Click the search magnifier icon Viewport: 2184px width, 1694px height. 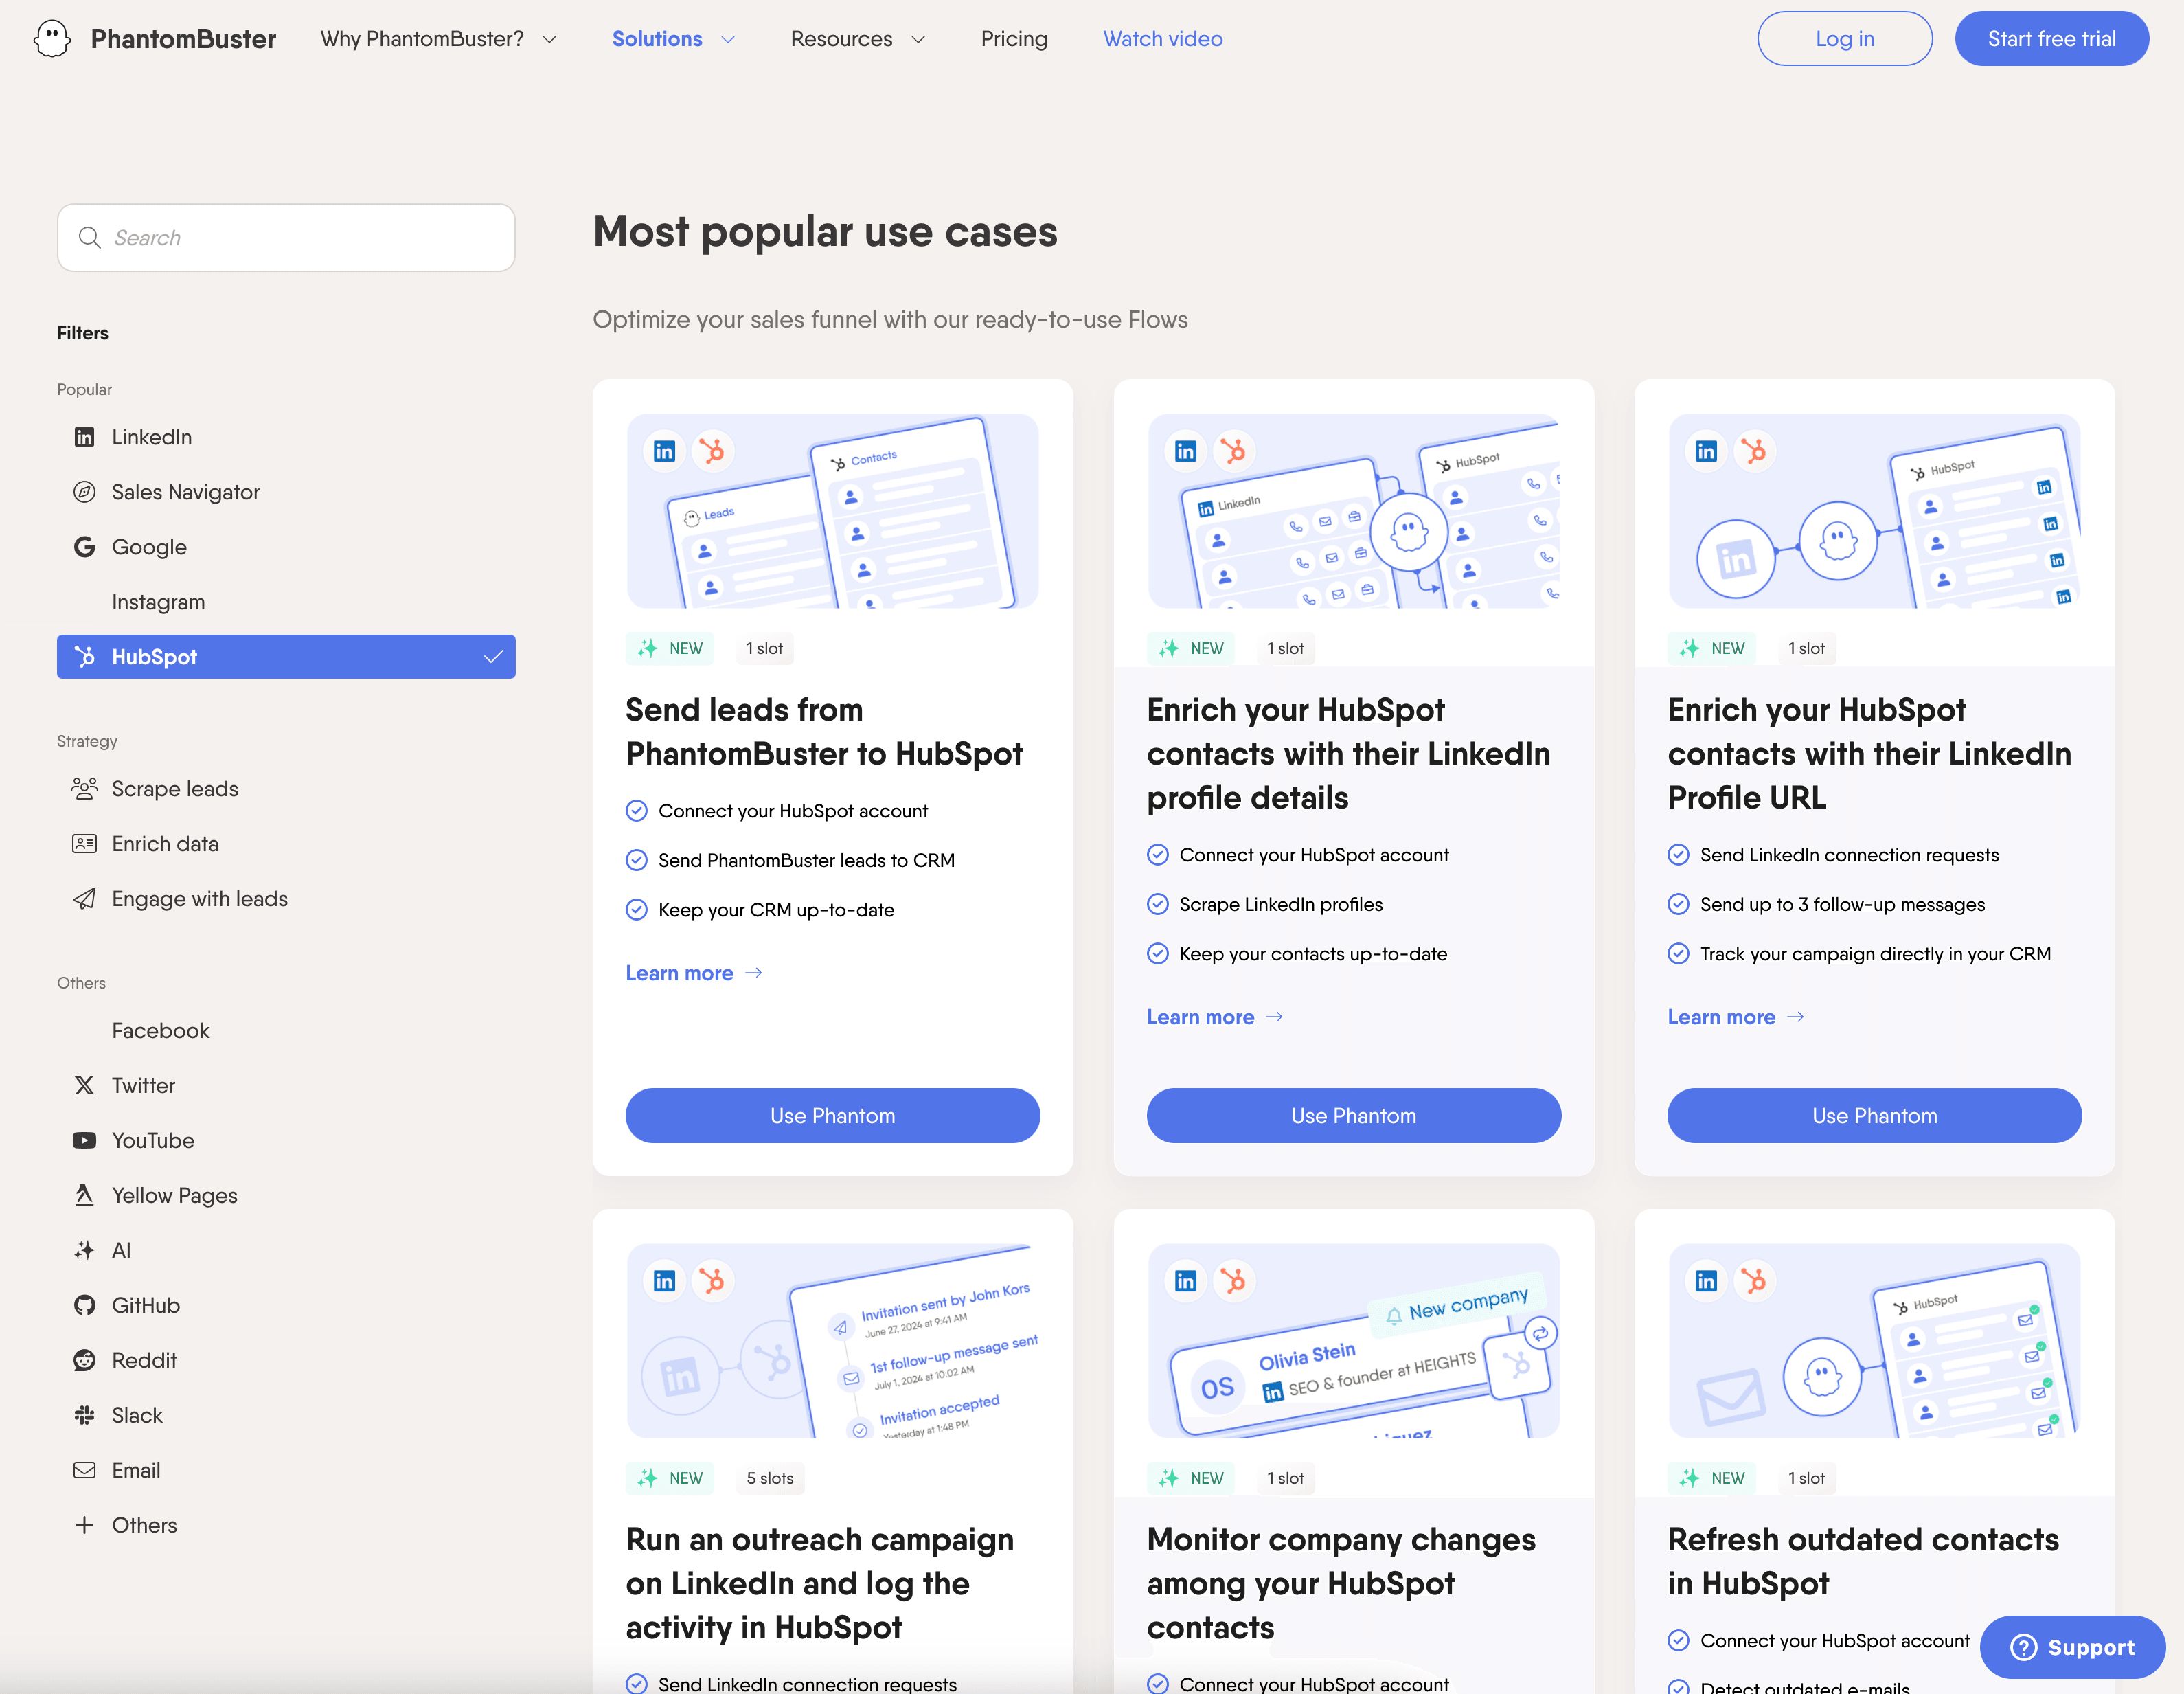[x=90, y=238]
